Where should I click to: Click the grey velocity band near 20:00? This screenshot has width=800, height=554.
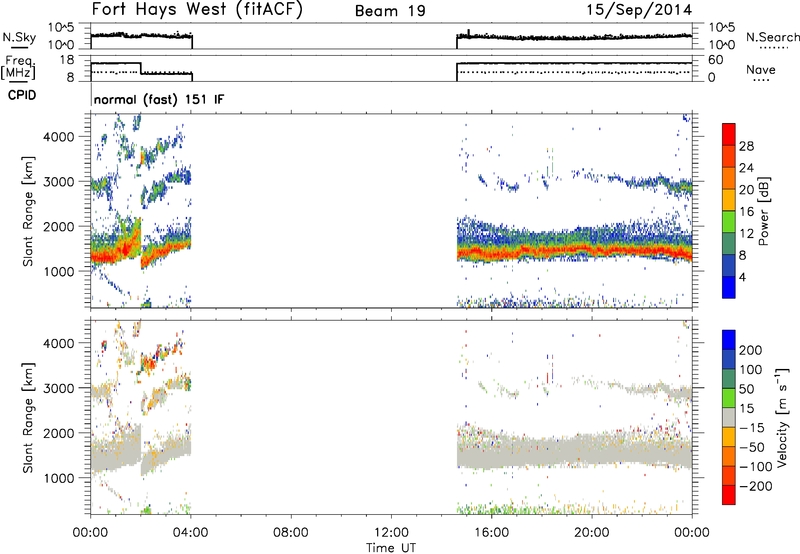[592, 450]
